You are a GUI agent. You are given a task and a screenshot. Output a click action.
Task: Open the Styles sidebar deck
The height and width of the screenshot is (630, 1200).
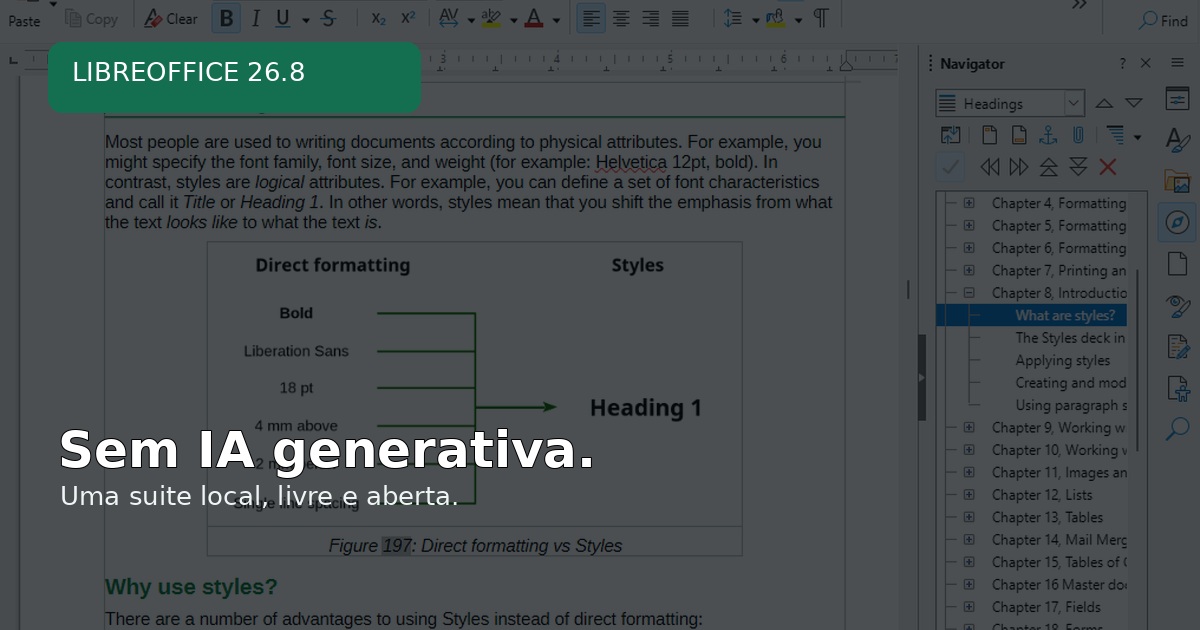[x=1178, y=139]
